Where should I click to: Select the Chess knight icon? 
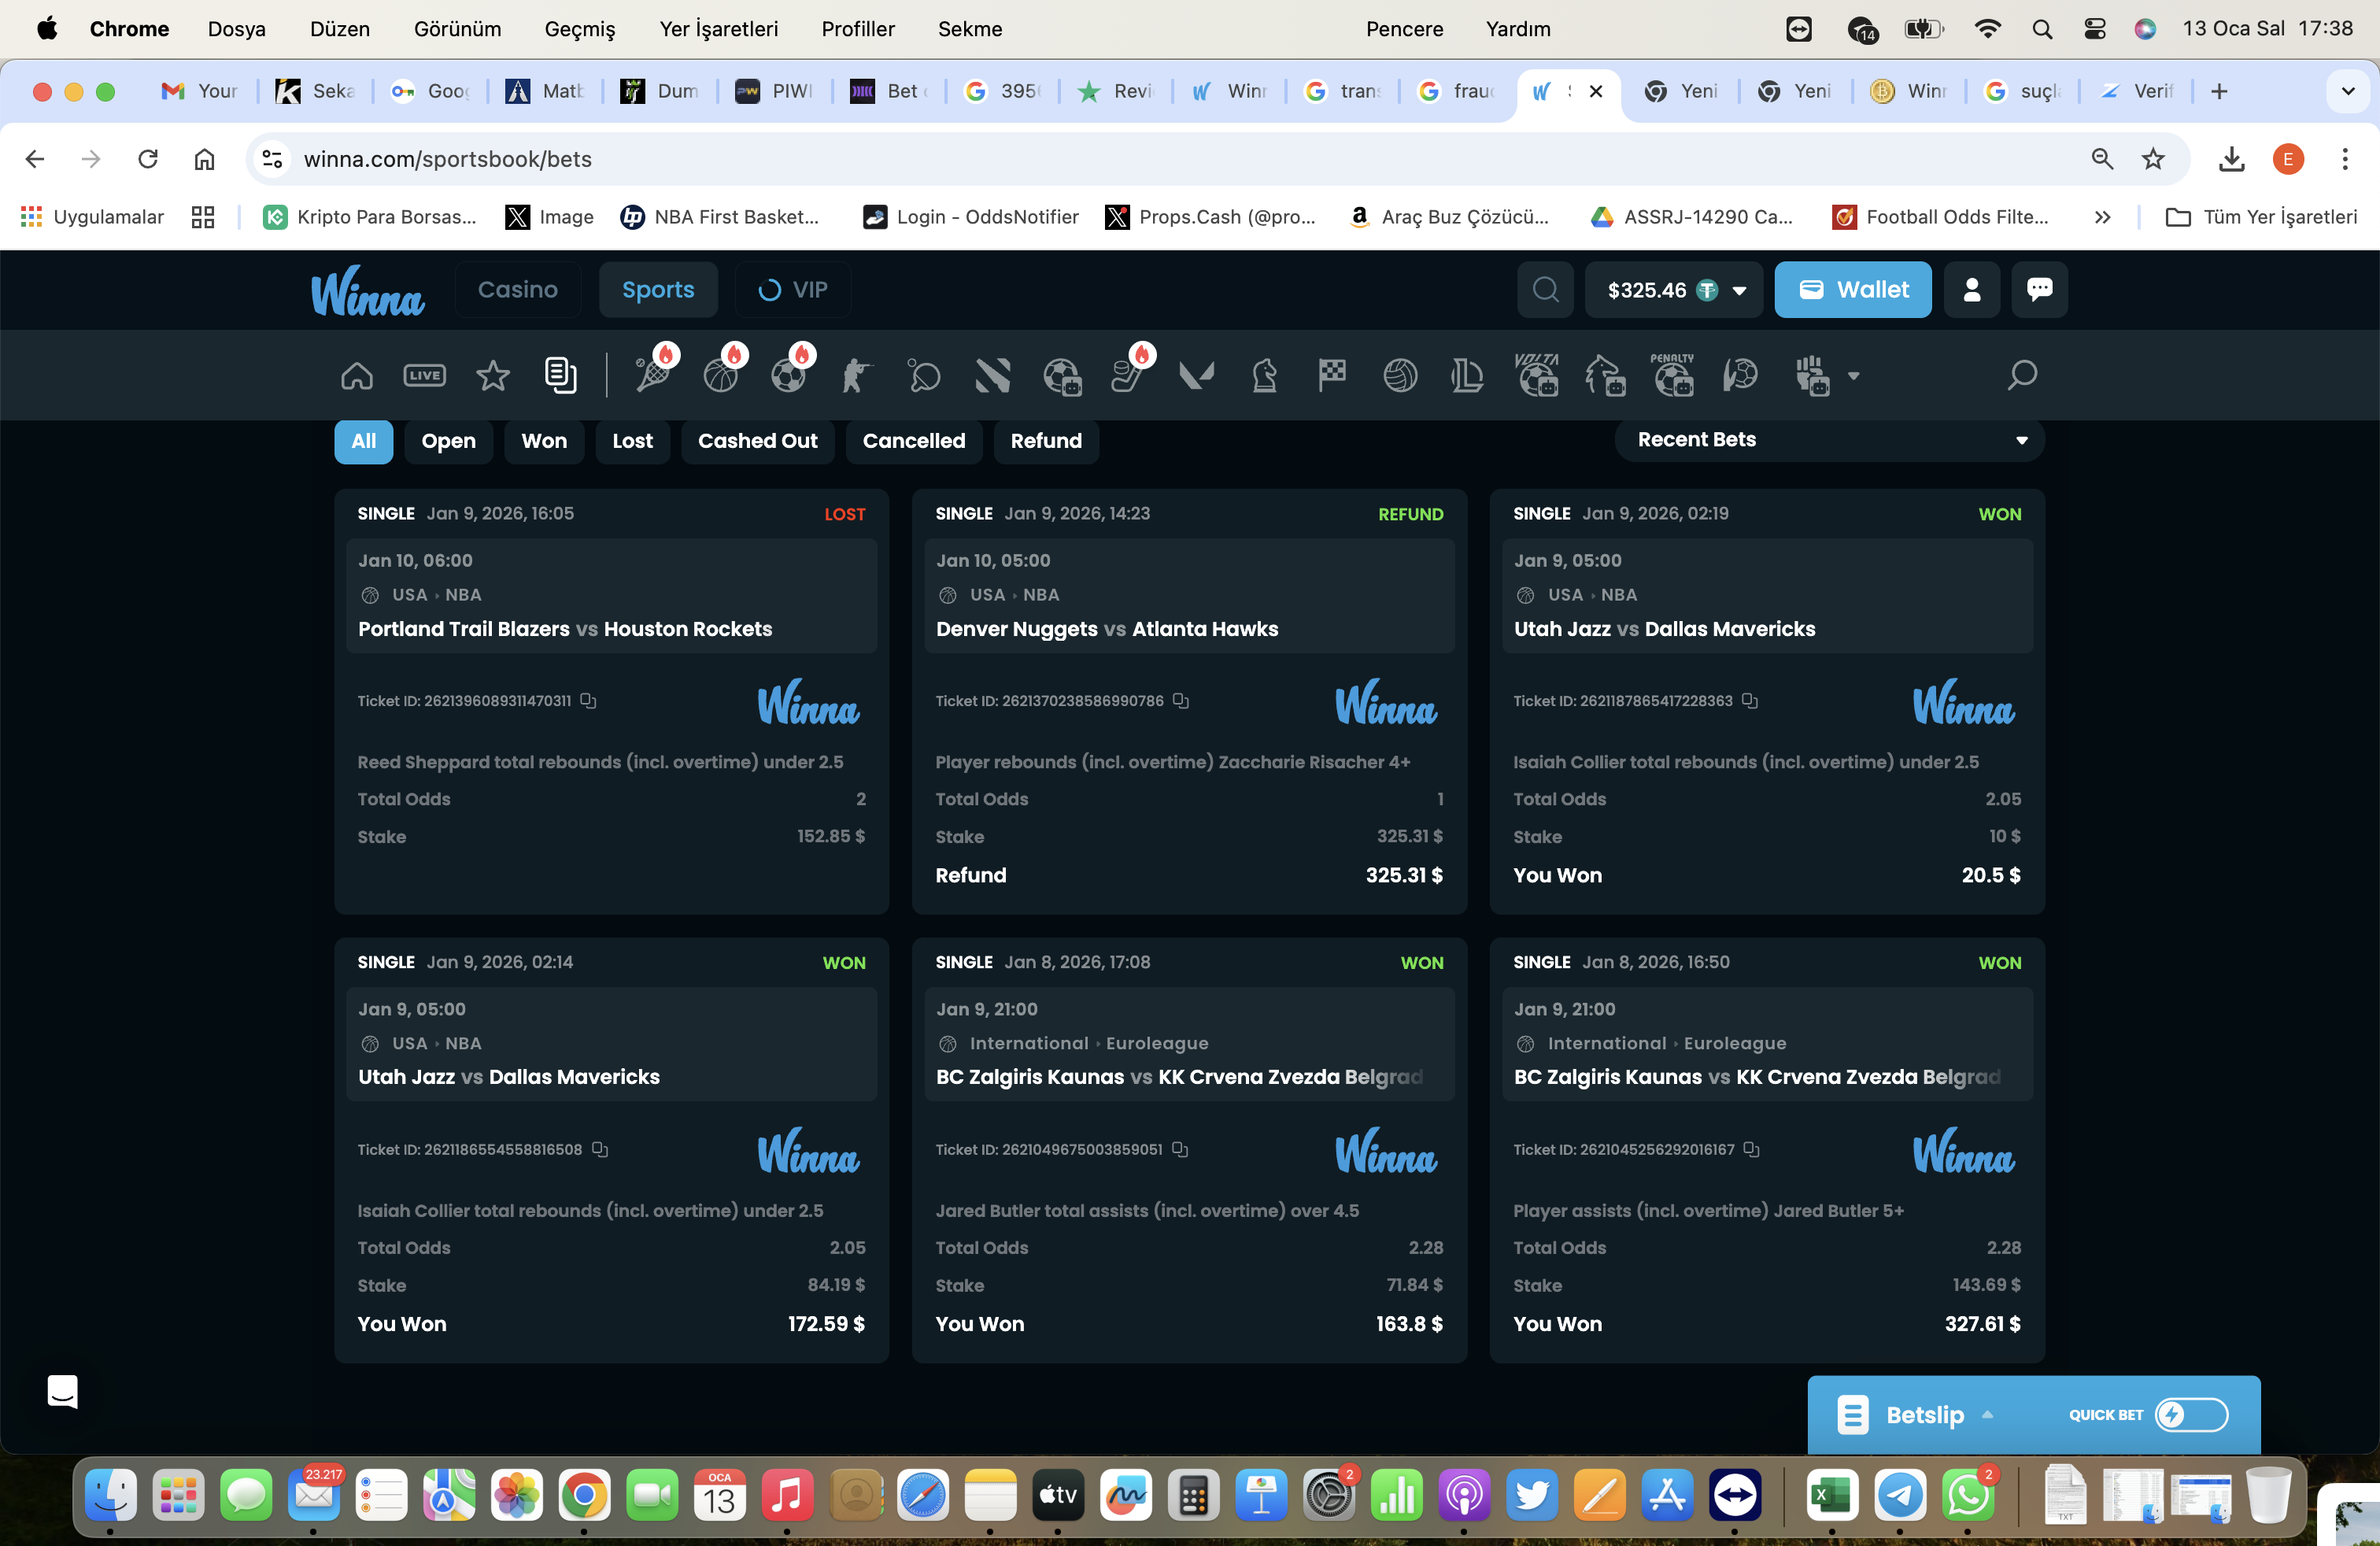coord(1264,376)
